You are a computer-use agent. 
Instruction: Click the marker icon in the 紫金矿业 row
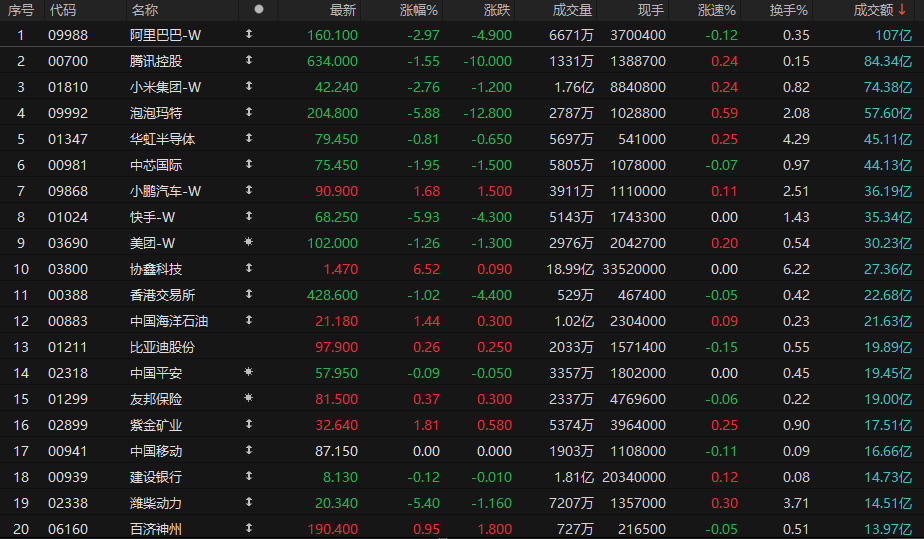click(x=249, y=424)
